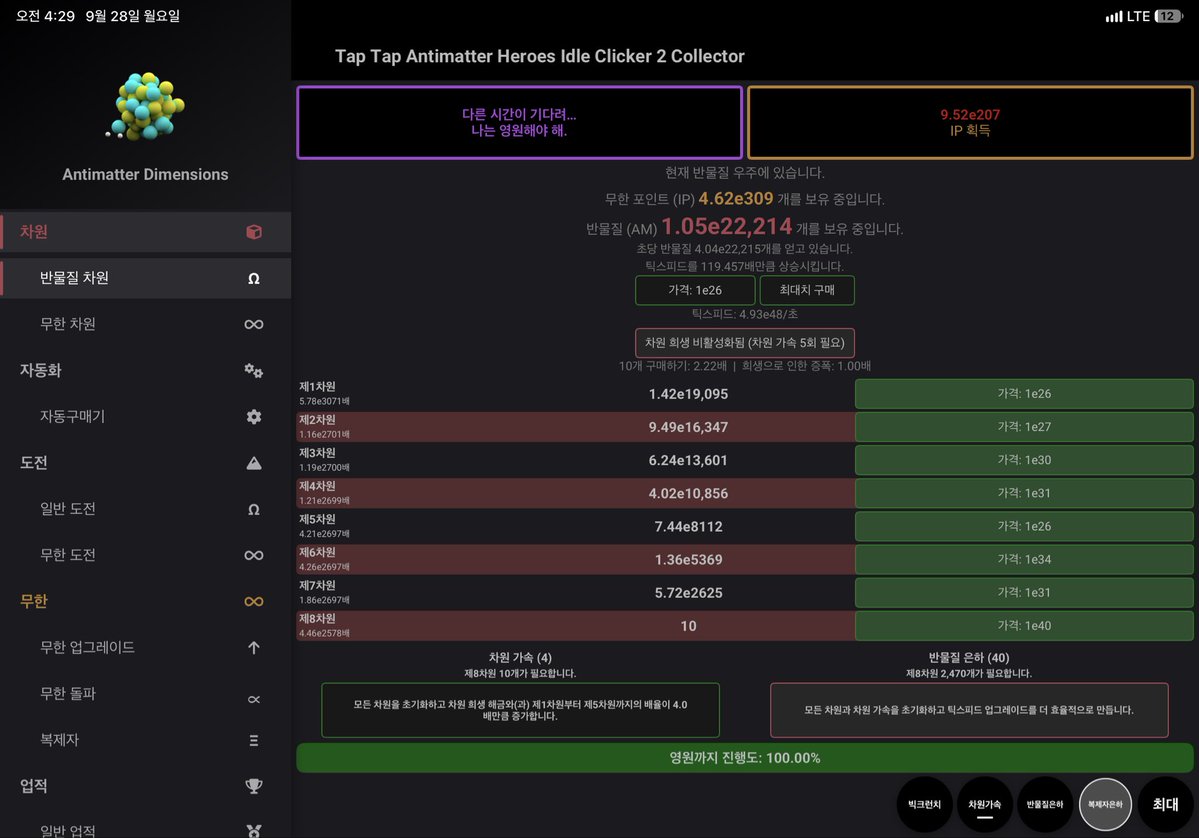Click the 영원까지 진행도 progress bar
The width and height of the screenshot is (1199, 838).
(x=745, y=758)
